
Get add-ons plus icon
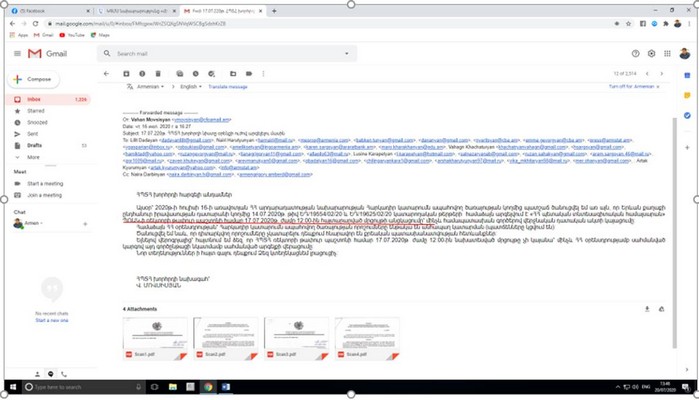687,147
